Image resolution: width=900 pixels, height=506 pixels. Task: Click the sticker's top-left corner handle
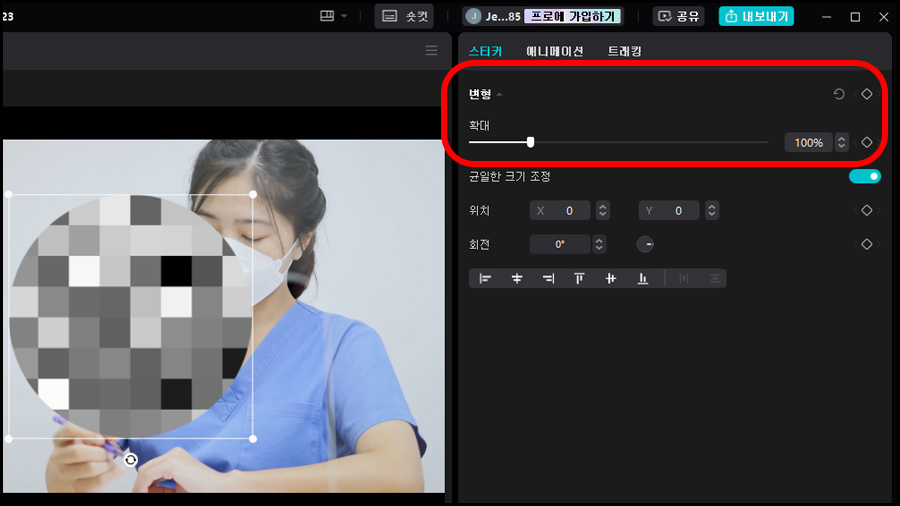(9, 194)
